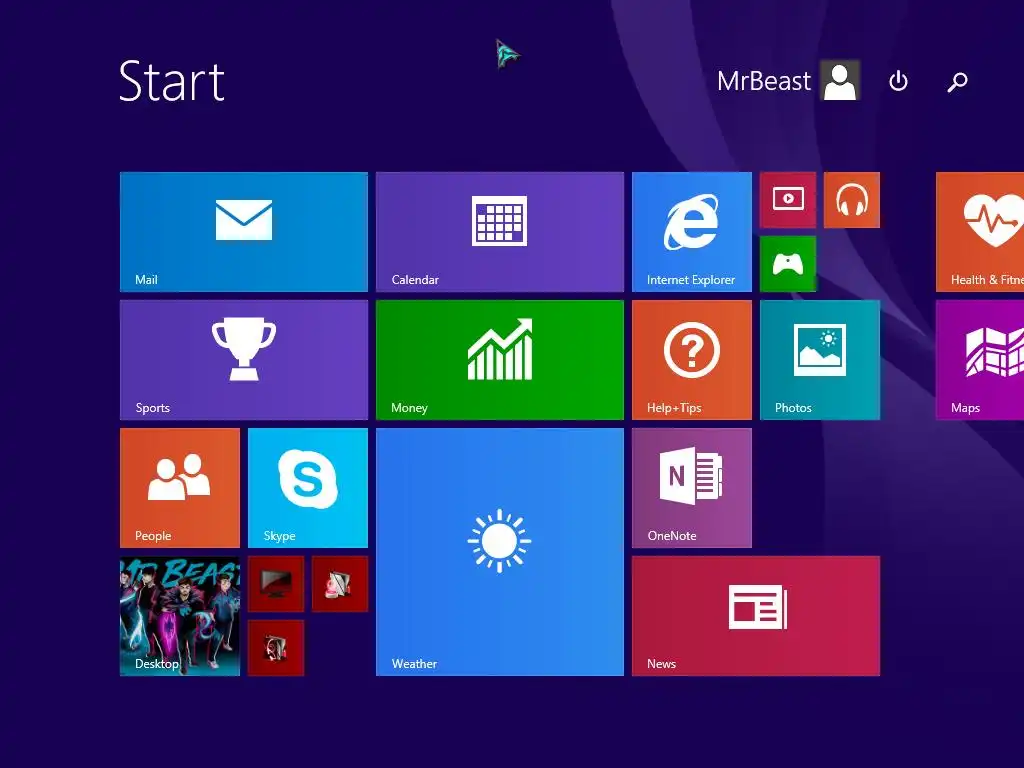Open the Weather tile

click(x=500, y=552)
